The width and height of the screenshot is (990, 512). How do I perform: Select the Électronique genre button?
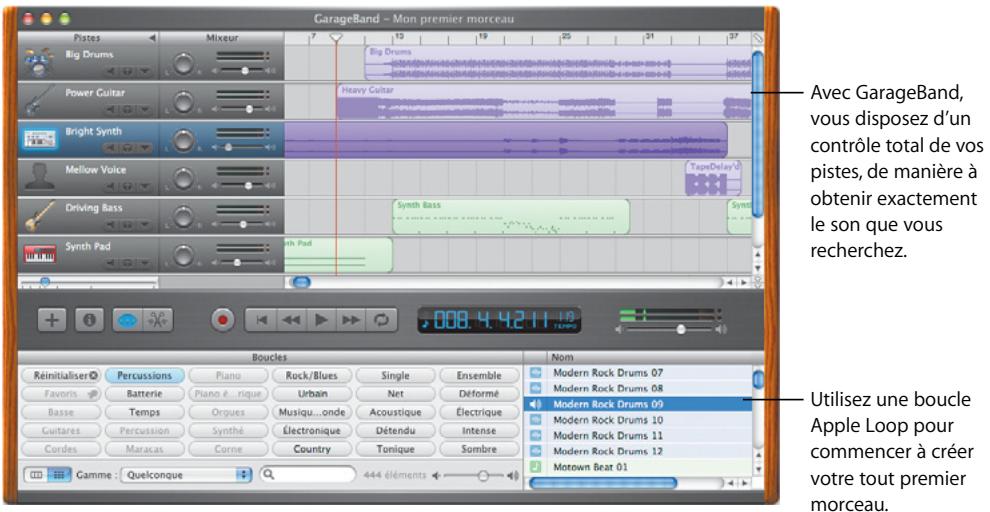(312, 431)
